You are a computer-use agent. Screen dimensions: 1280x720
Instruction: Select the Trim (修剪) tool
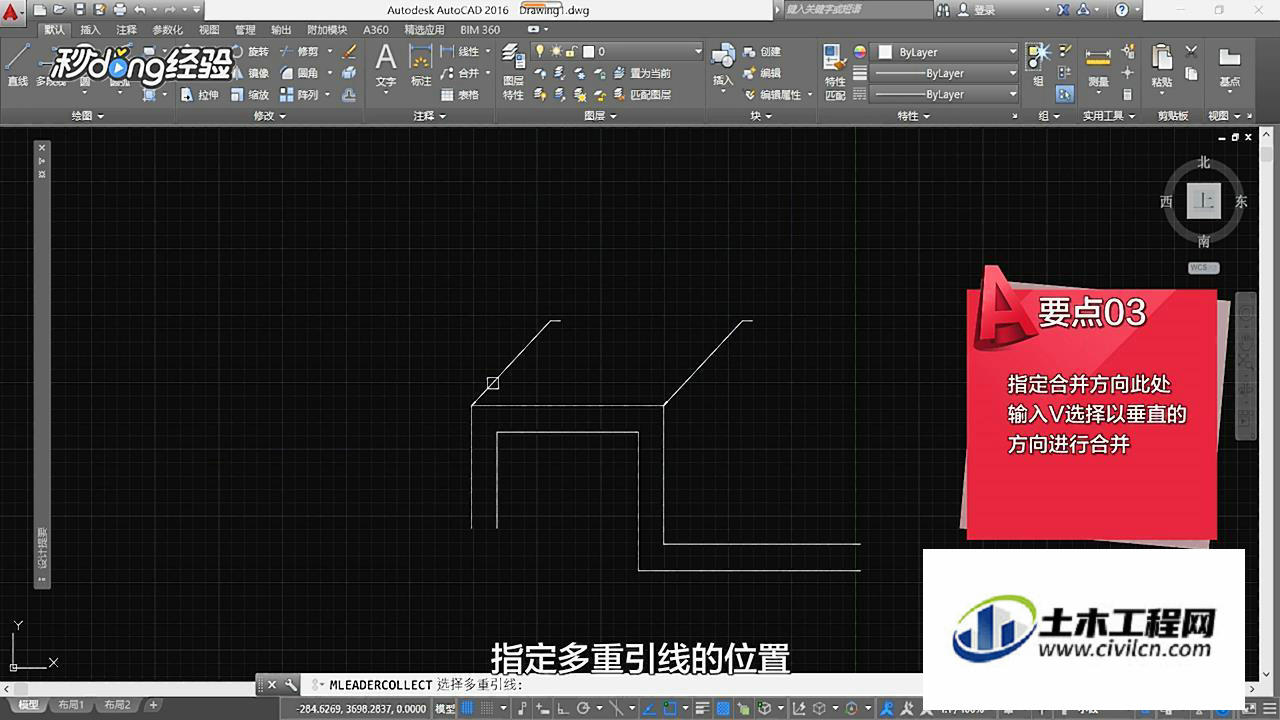301,51
